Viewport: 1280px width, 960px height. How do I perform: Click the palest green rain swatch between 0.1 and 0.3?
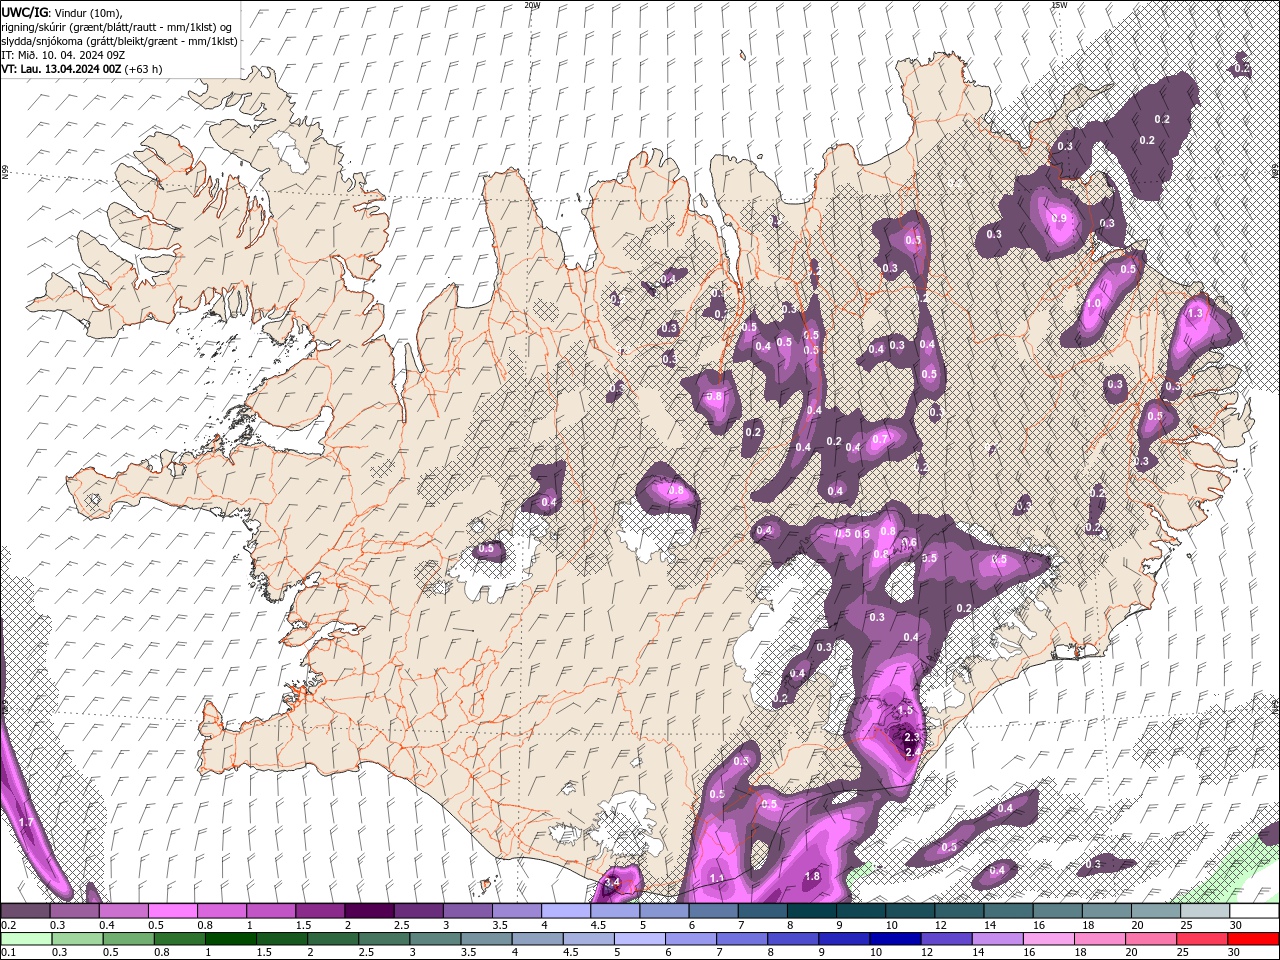coord(26,939)
